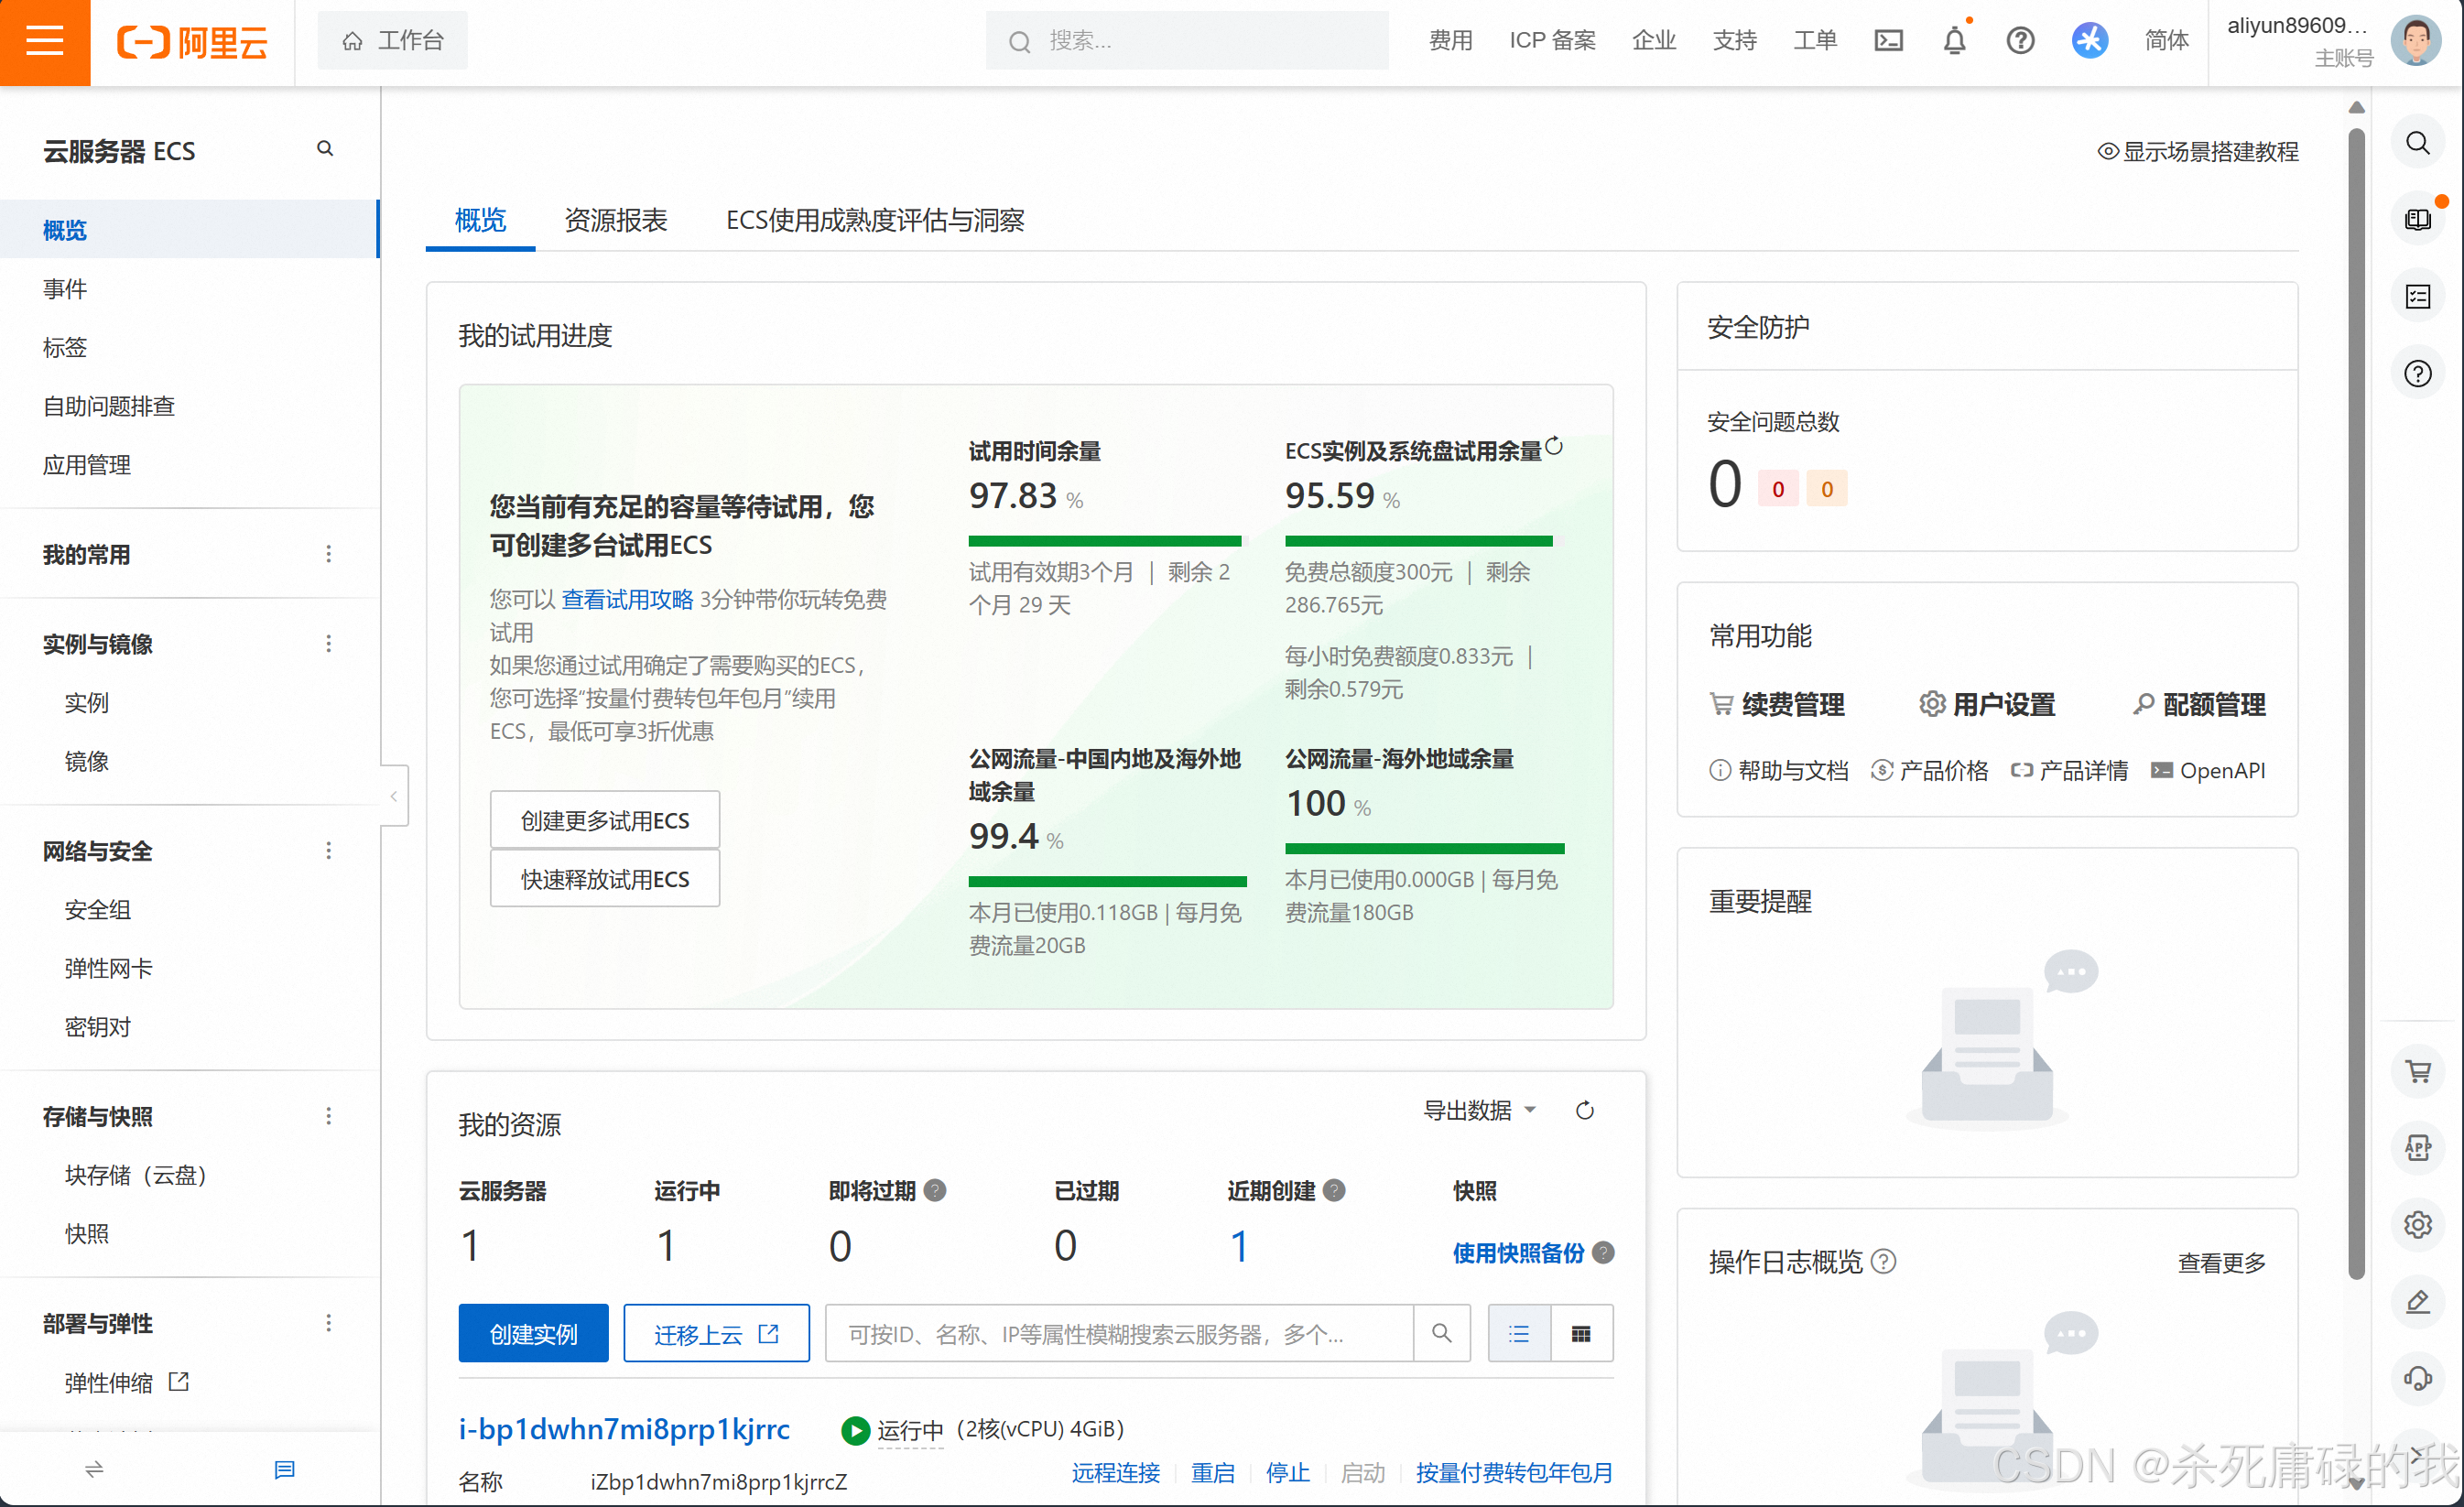Open the right rail documentation book icon

pos(2417,219)
